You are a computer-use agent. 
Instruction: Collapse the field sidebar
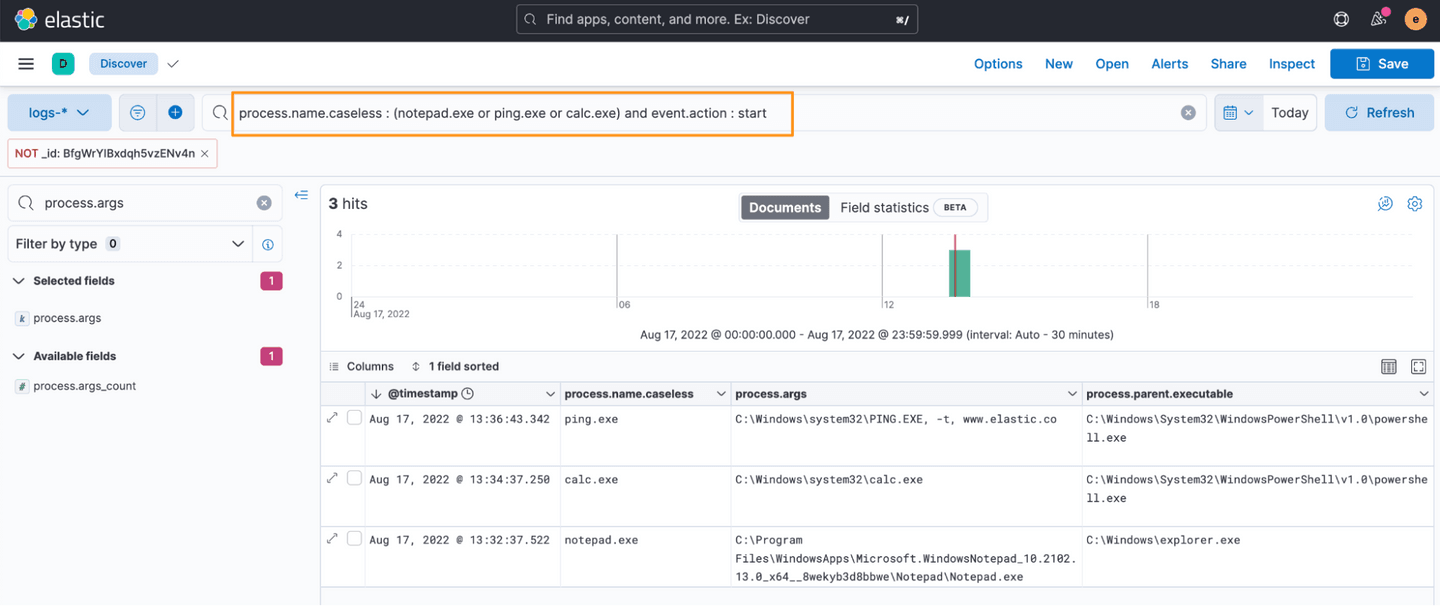point(301,196)
